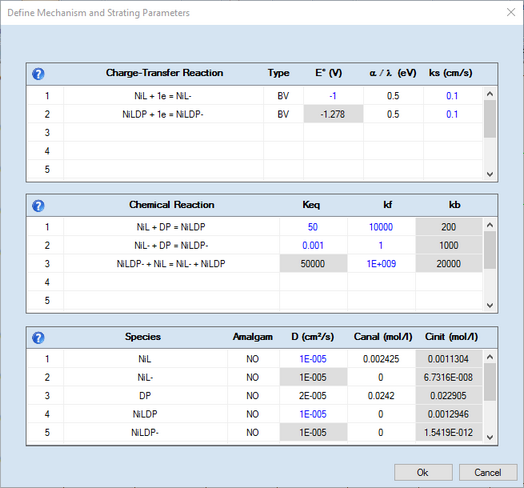Image resolution: width=524 pixels, height=488 pixels.
Task: Click Cinit value 0.022905
Action: click(x=449, y=396)
